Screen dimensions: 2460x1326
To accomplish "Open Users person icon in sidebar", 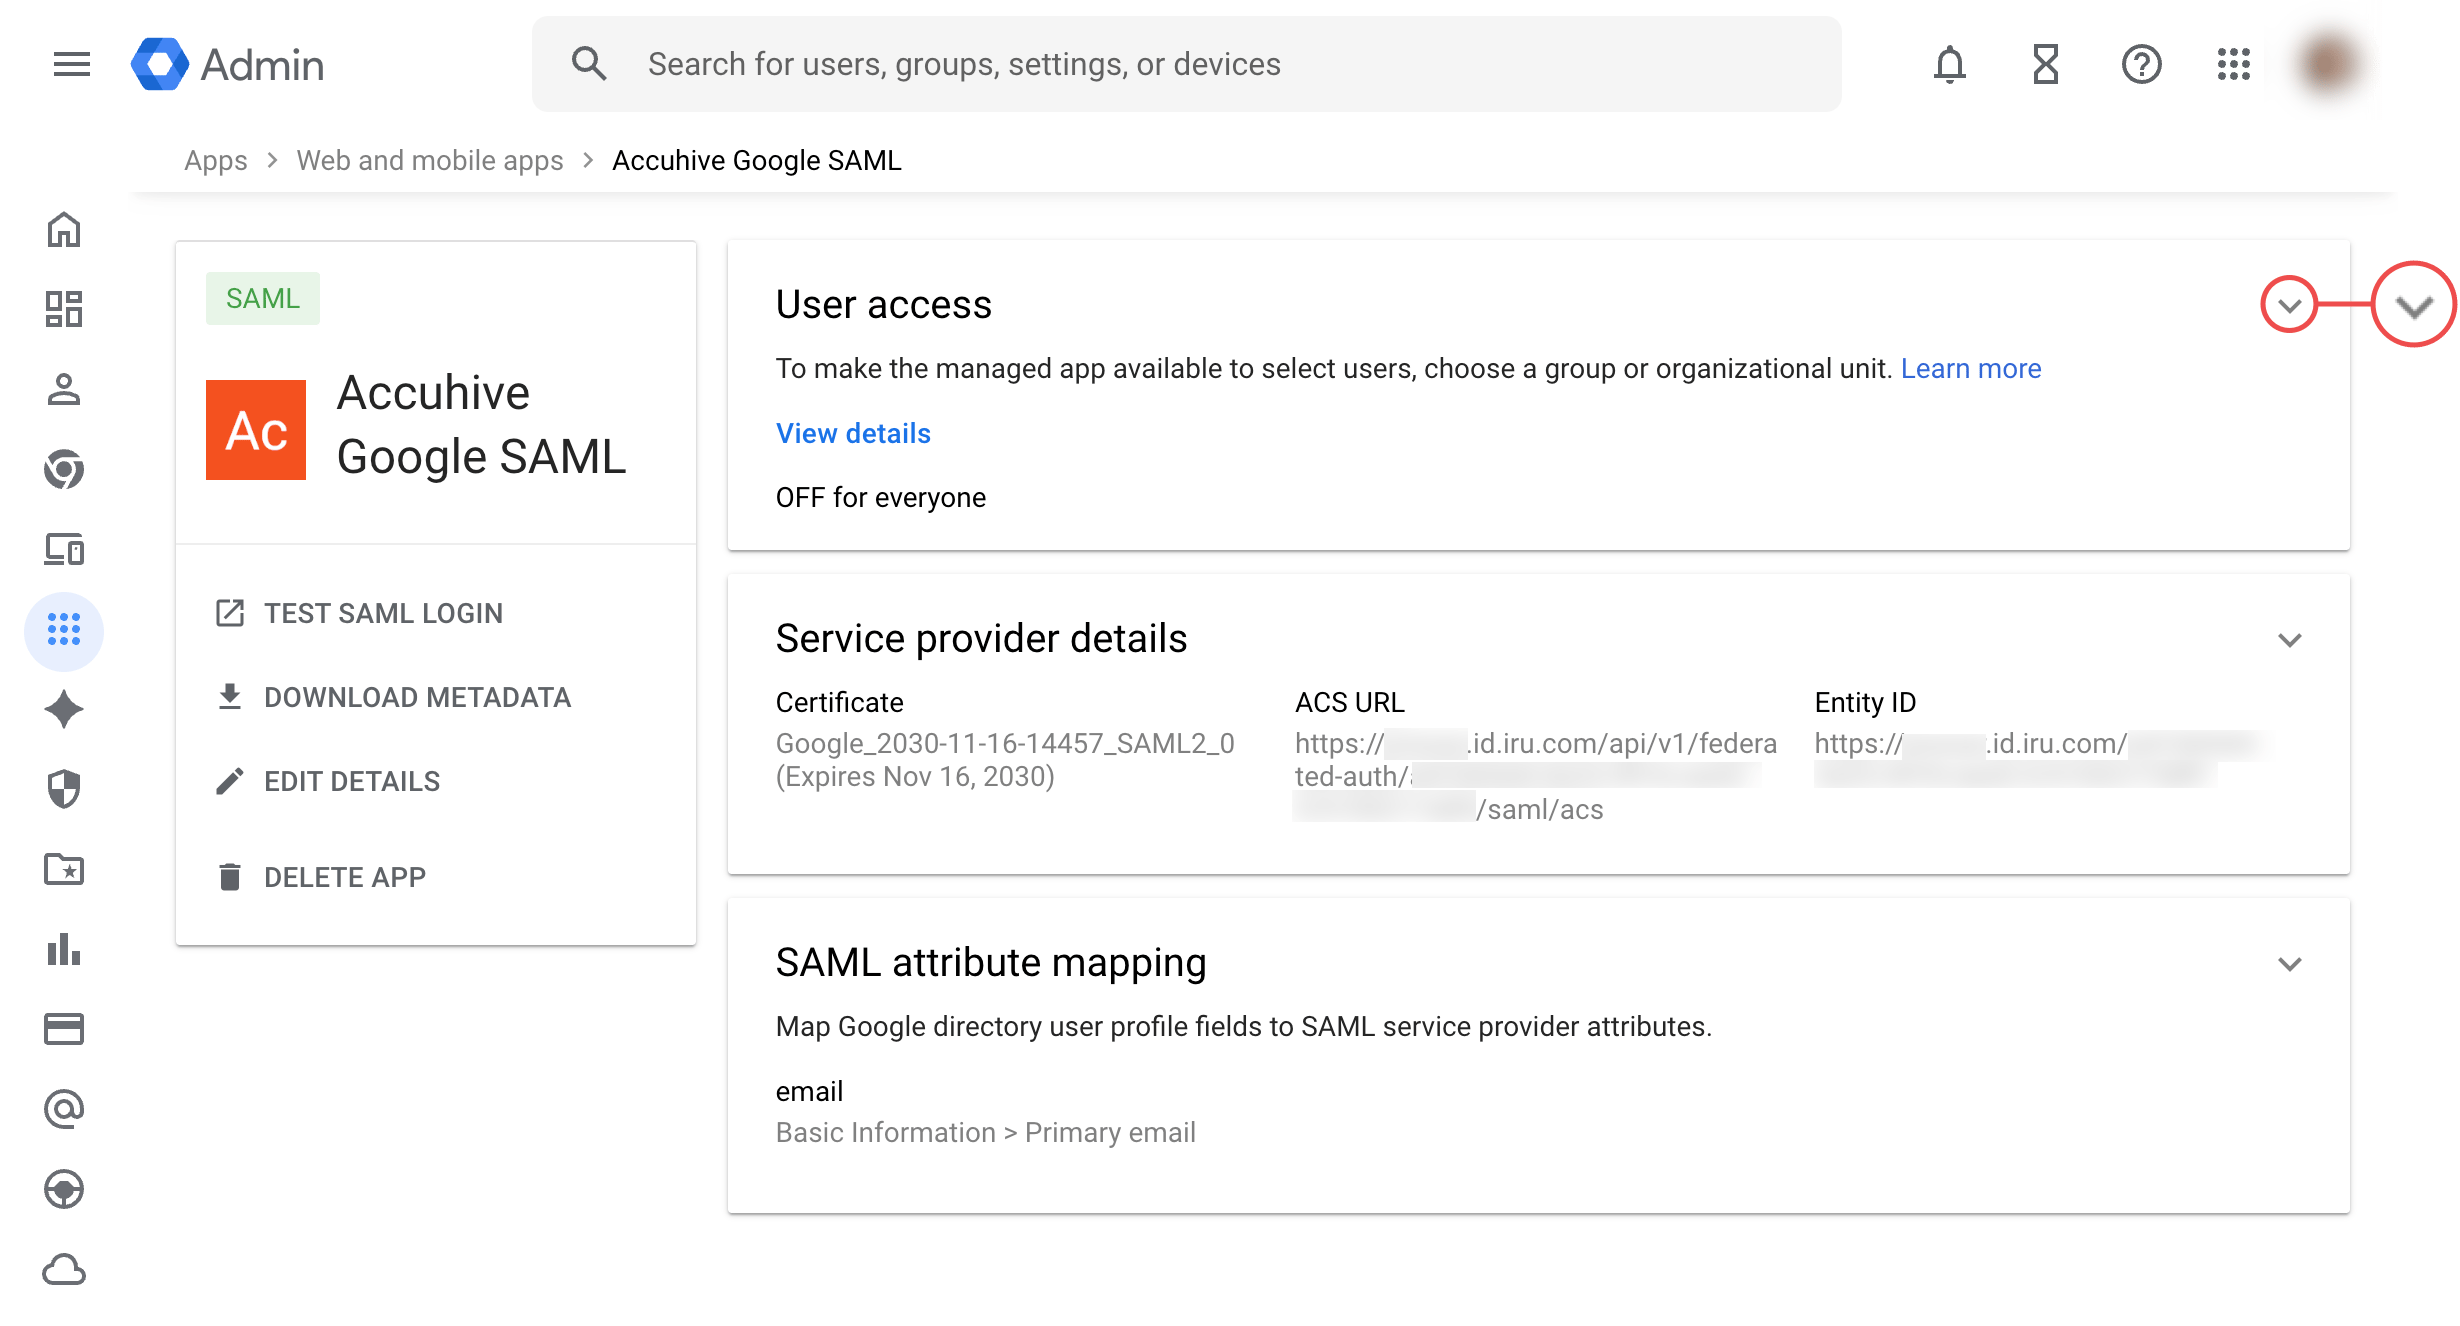I will pos(64,389).
